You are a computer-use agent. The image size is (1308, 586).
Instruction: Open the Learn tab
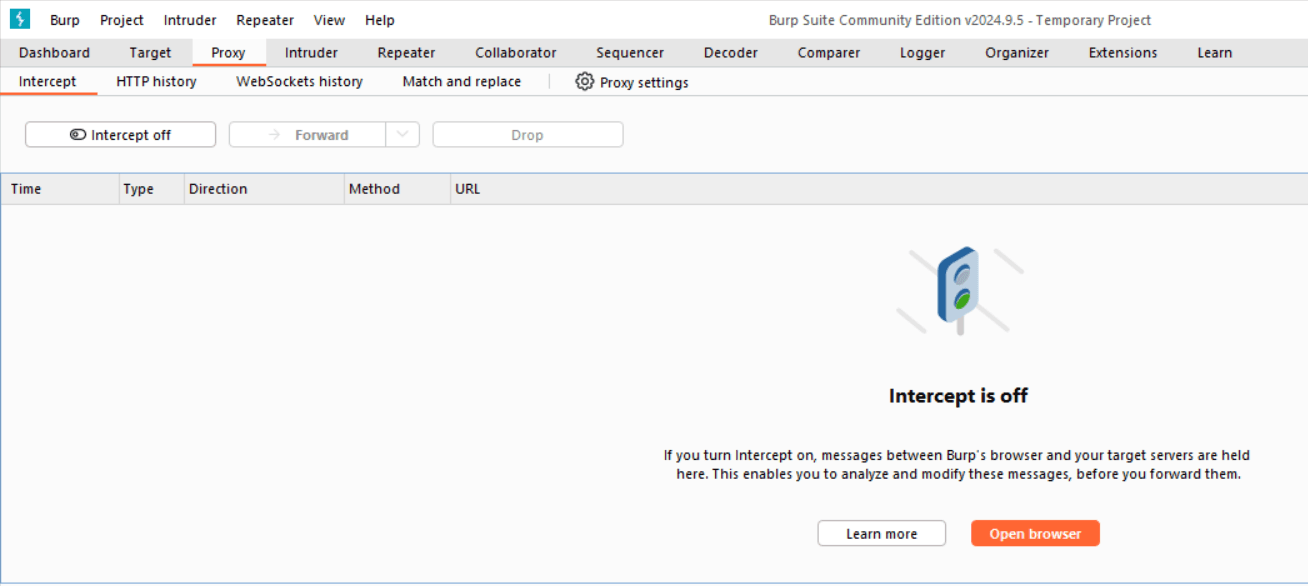click(1215, 53)
